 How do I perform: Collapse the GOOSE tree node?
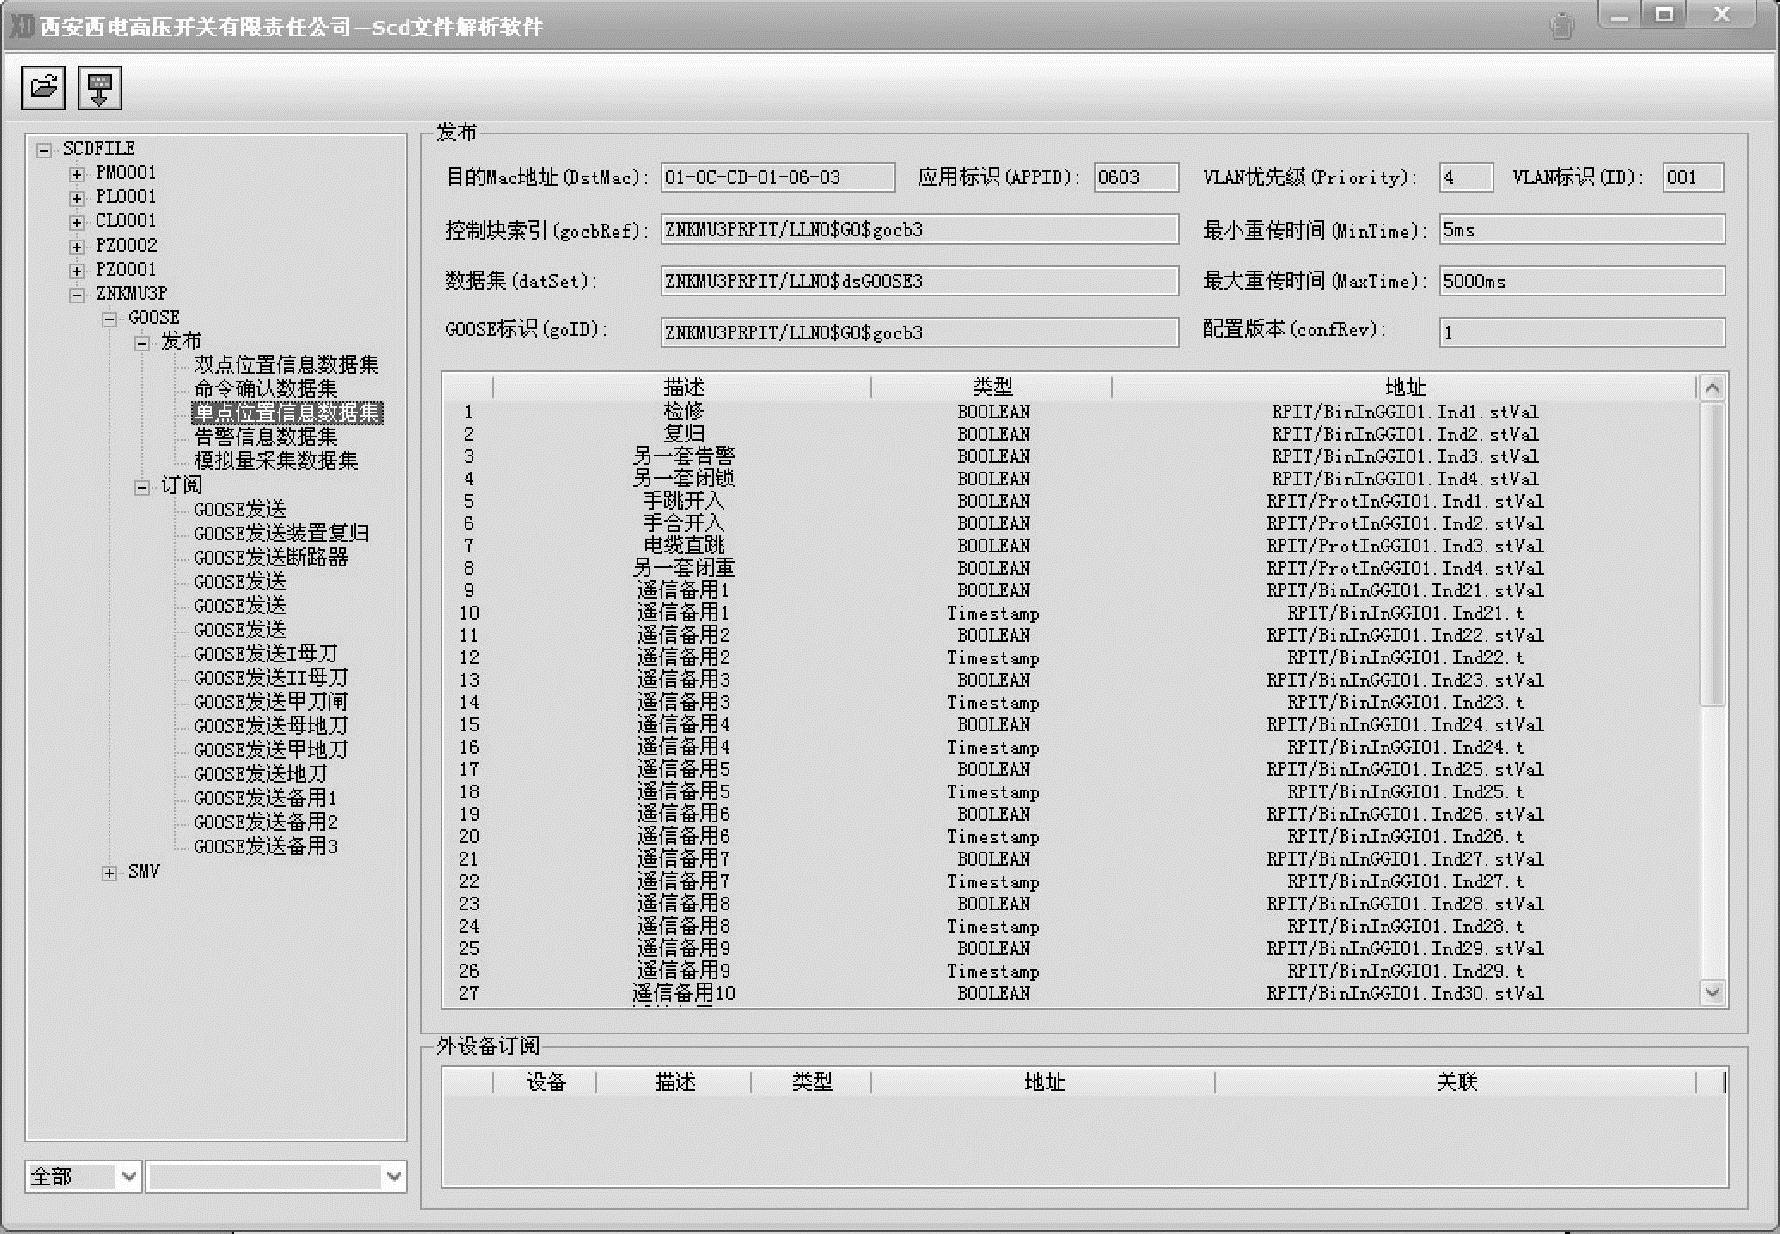tap(110, 319)
